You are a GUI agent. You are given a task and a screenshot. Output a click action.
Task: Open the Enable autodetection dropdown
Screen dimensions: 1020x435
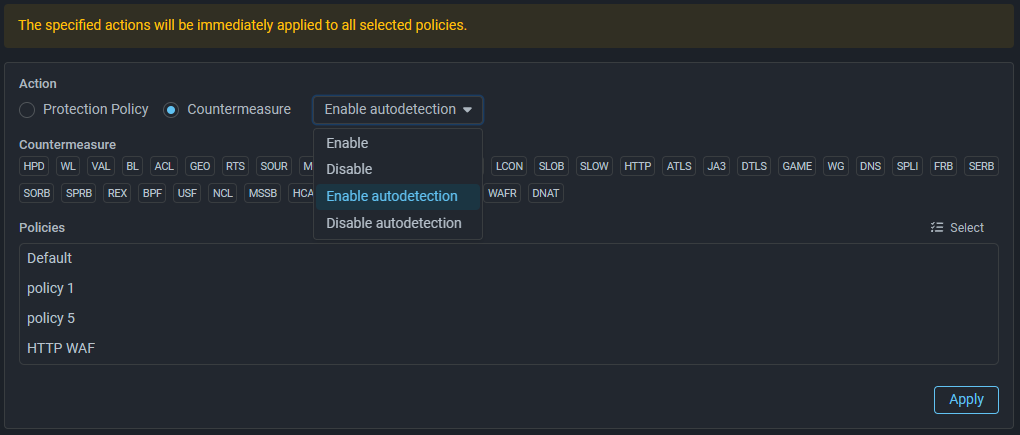pyautogui.click(x=398, y=109)
